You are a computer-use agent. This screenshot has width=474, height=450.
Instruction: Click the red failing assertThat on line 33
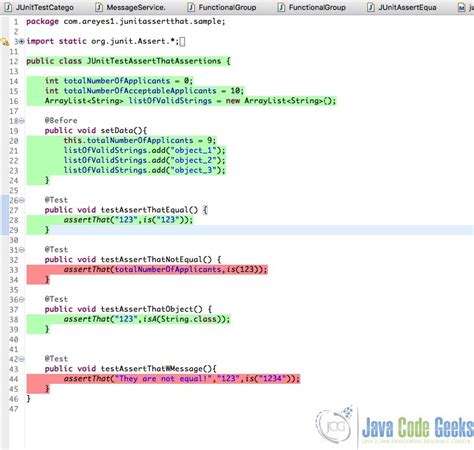pyautogui.click(x=165, y=269)
